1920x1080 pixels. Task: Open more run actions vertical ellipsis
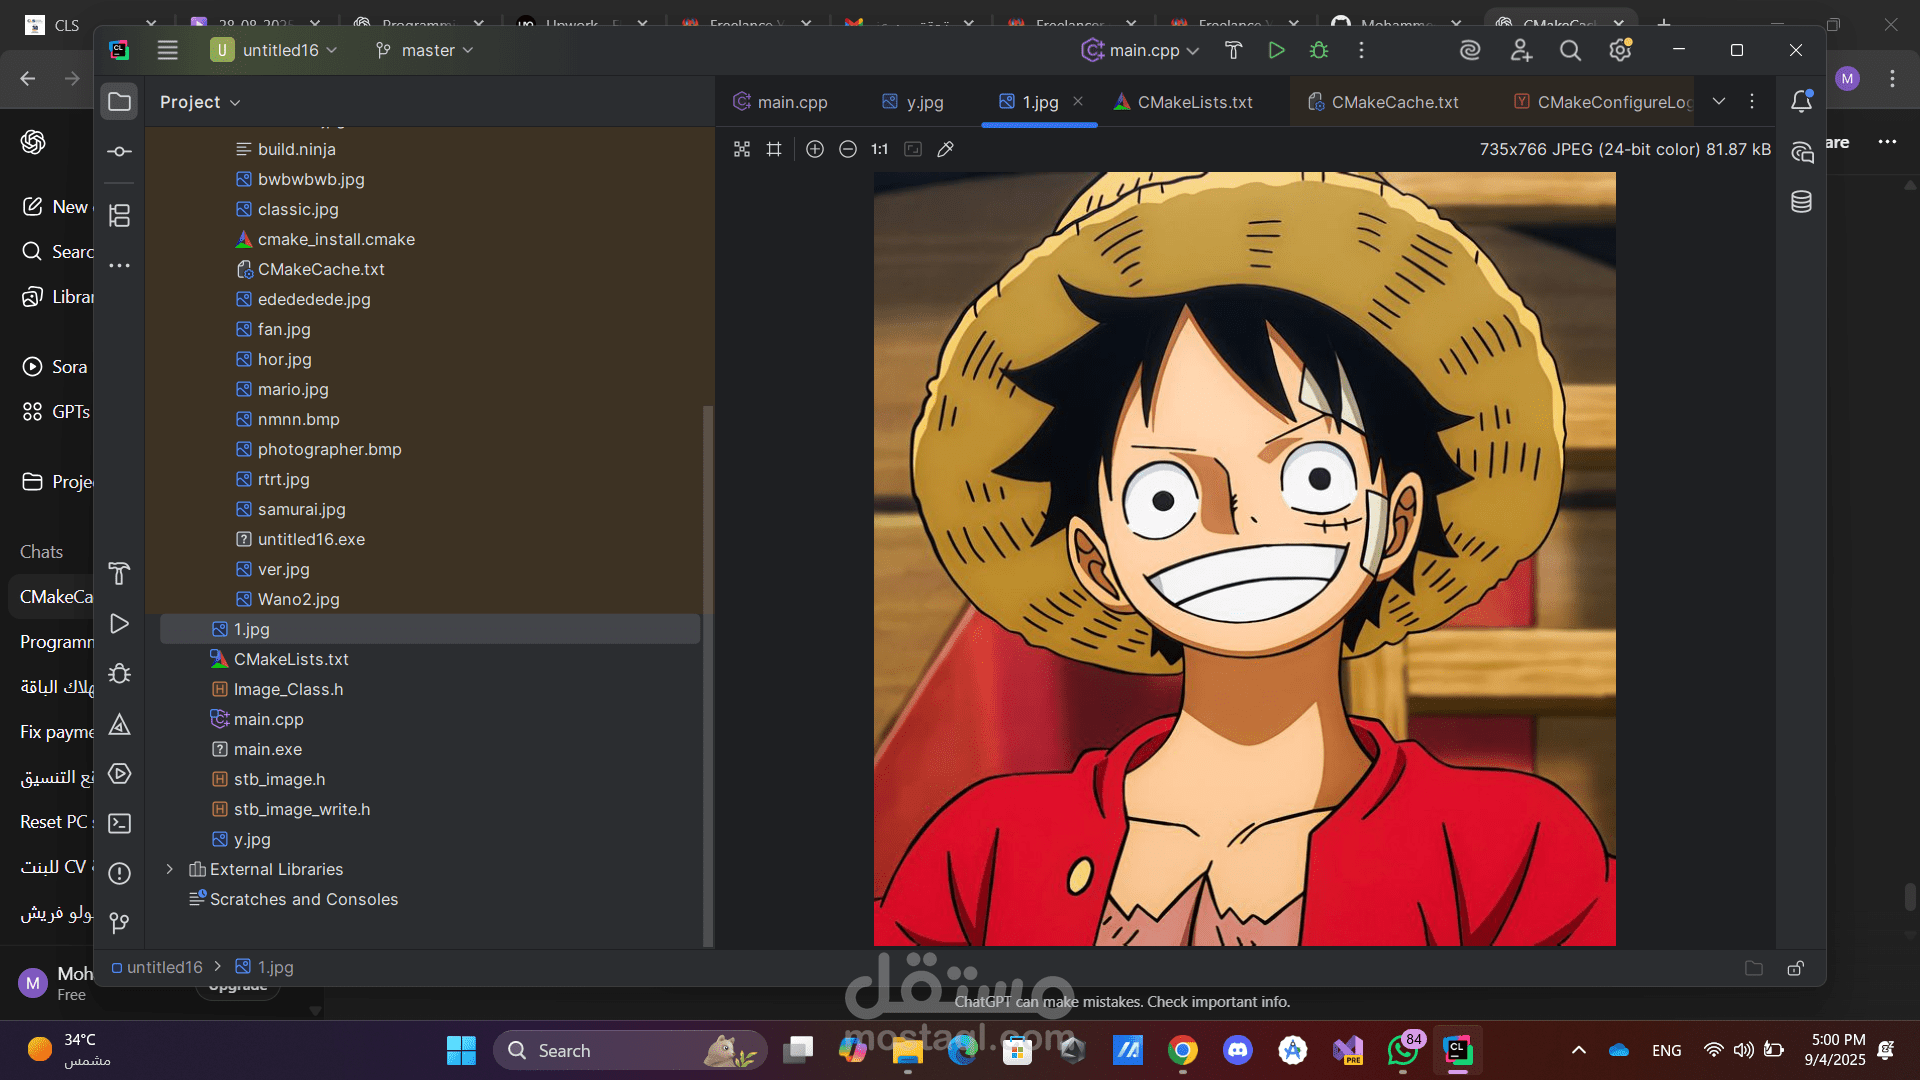[x=1361, y=50]
